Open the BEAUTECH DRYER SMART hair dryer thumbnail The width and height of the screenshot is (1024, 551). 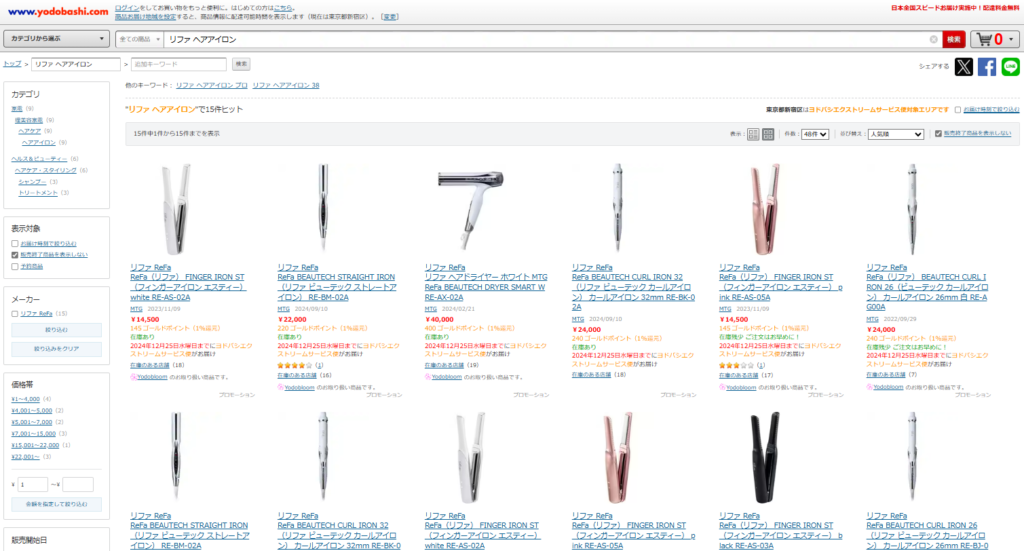471,208
